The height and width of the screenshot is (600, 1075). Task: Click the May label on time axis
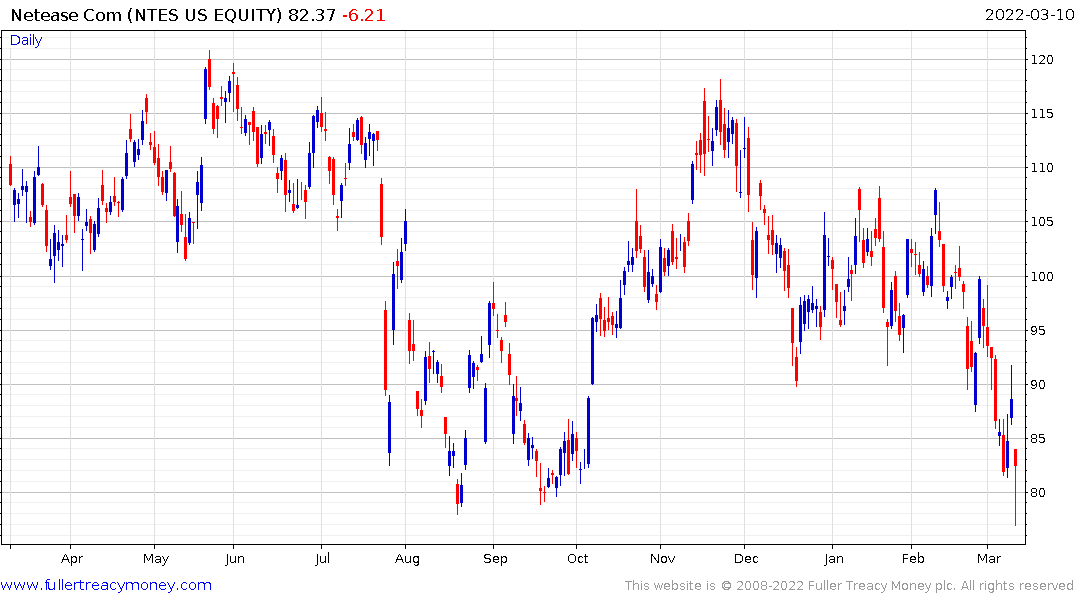tap(156, 559)
